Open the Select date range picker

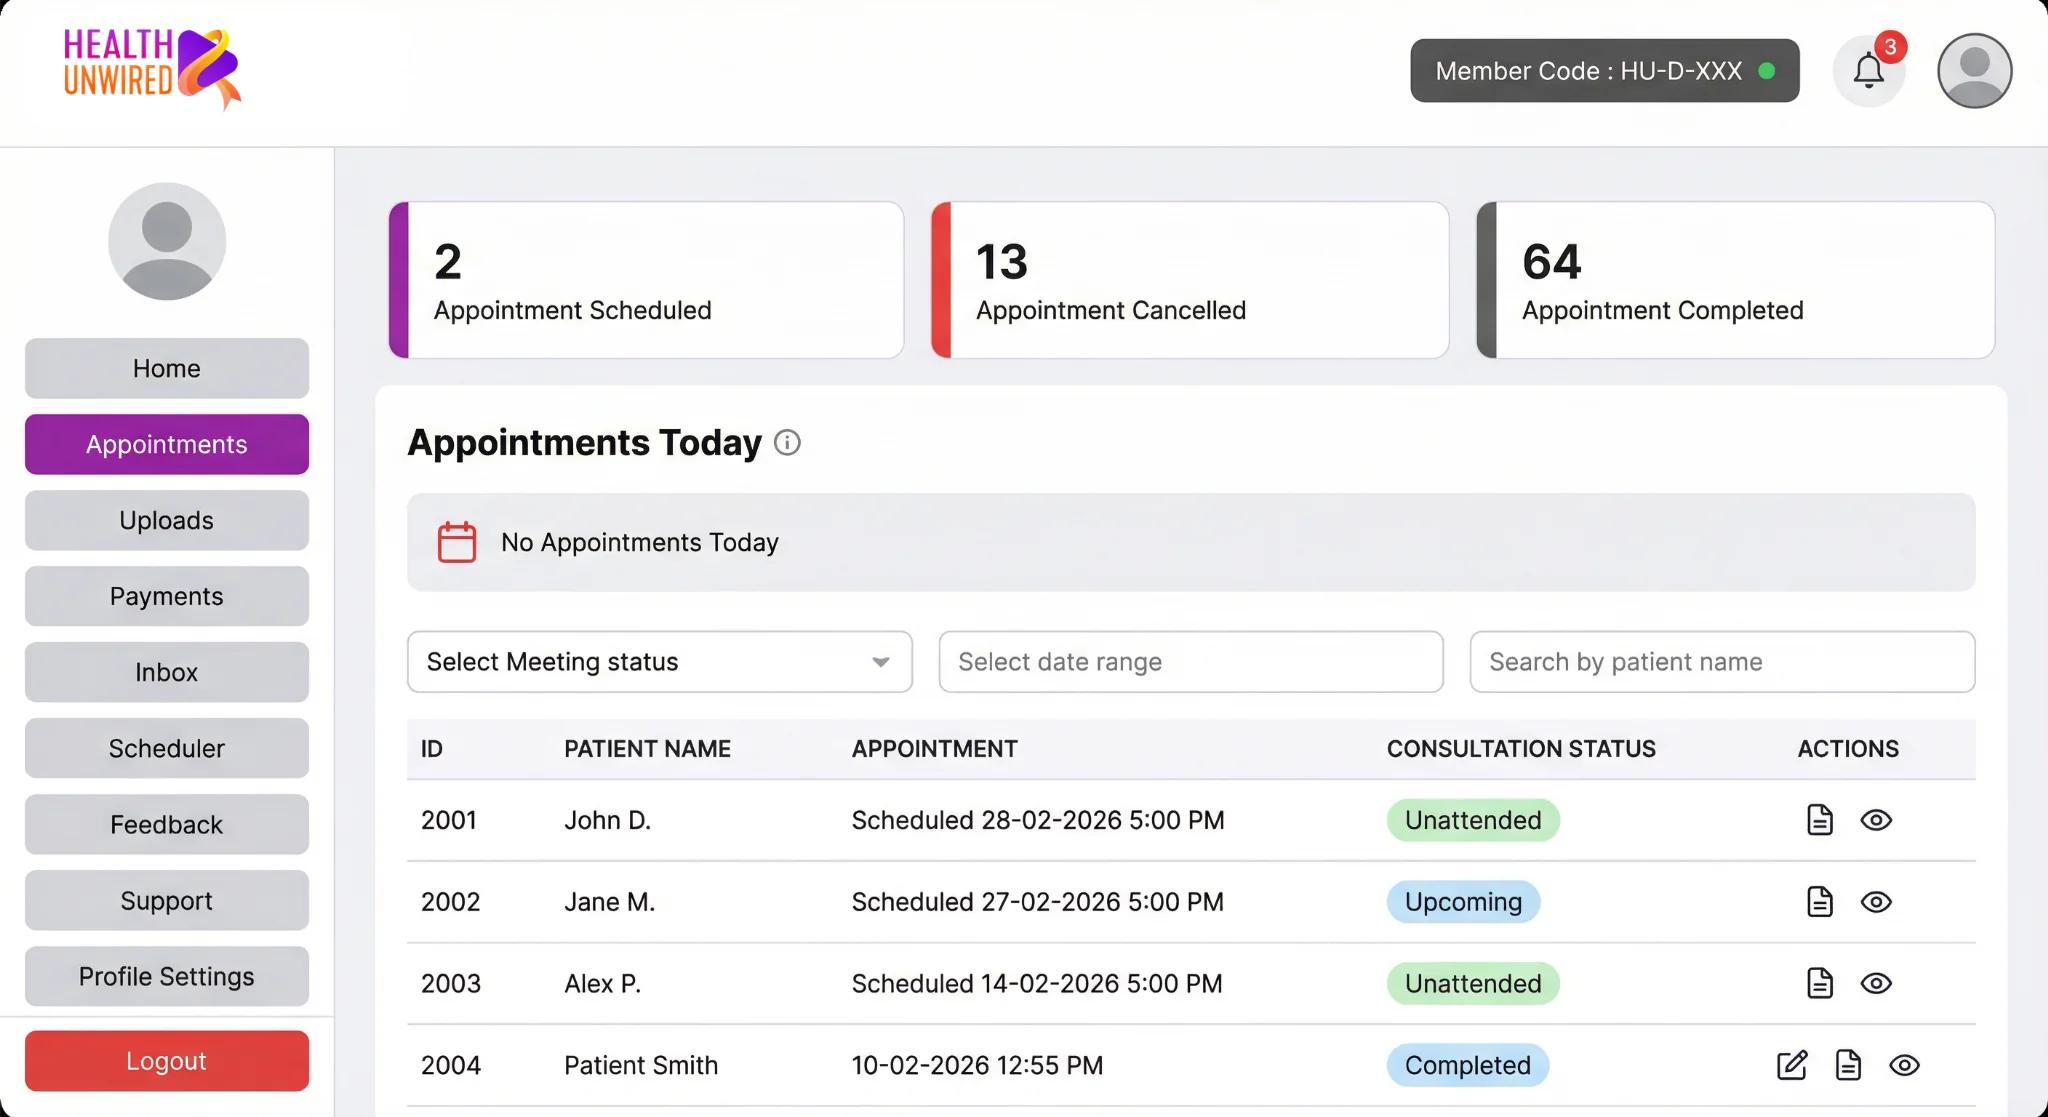1190,661
